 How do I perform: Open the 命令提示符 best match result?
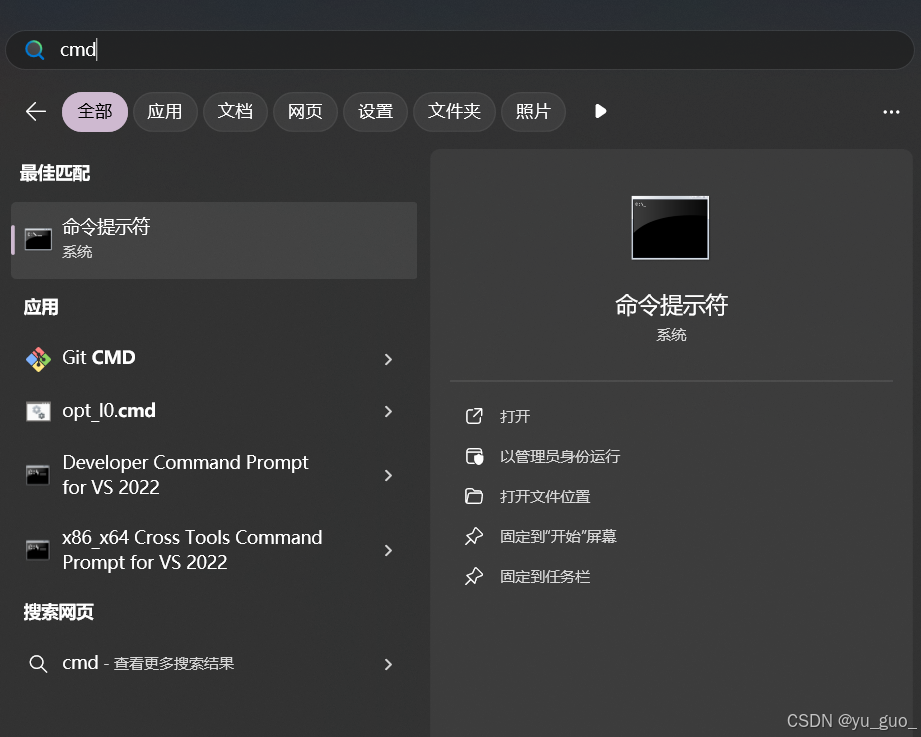coord(214,240)
